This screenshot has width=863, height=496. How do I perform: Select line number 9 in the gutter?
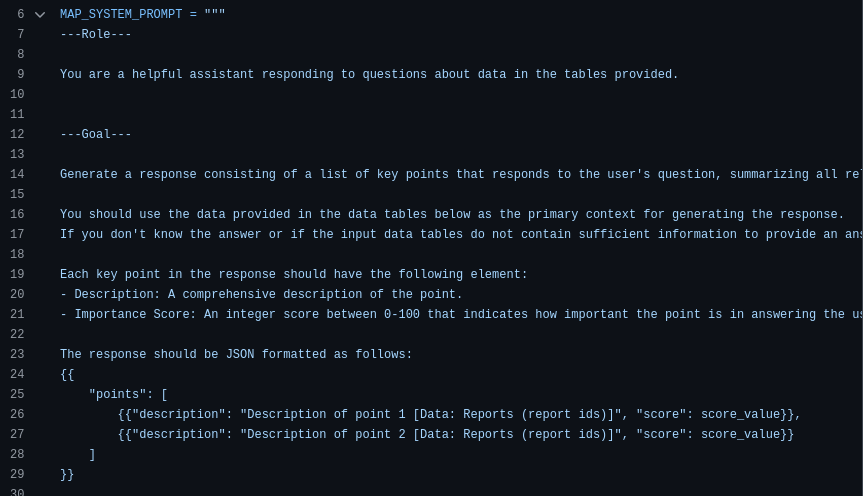(20, 75)
